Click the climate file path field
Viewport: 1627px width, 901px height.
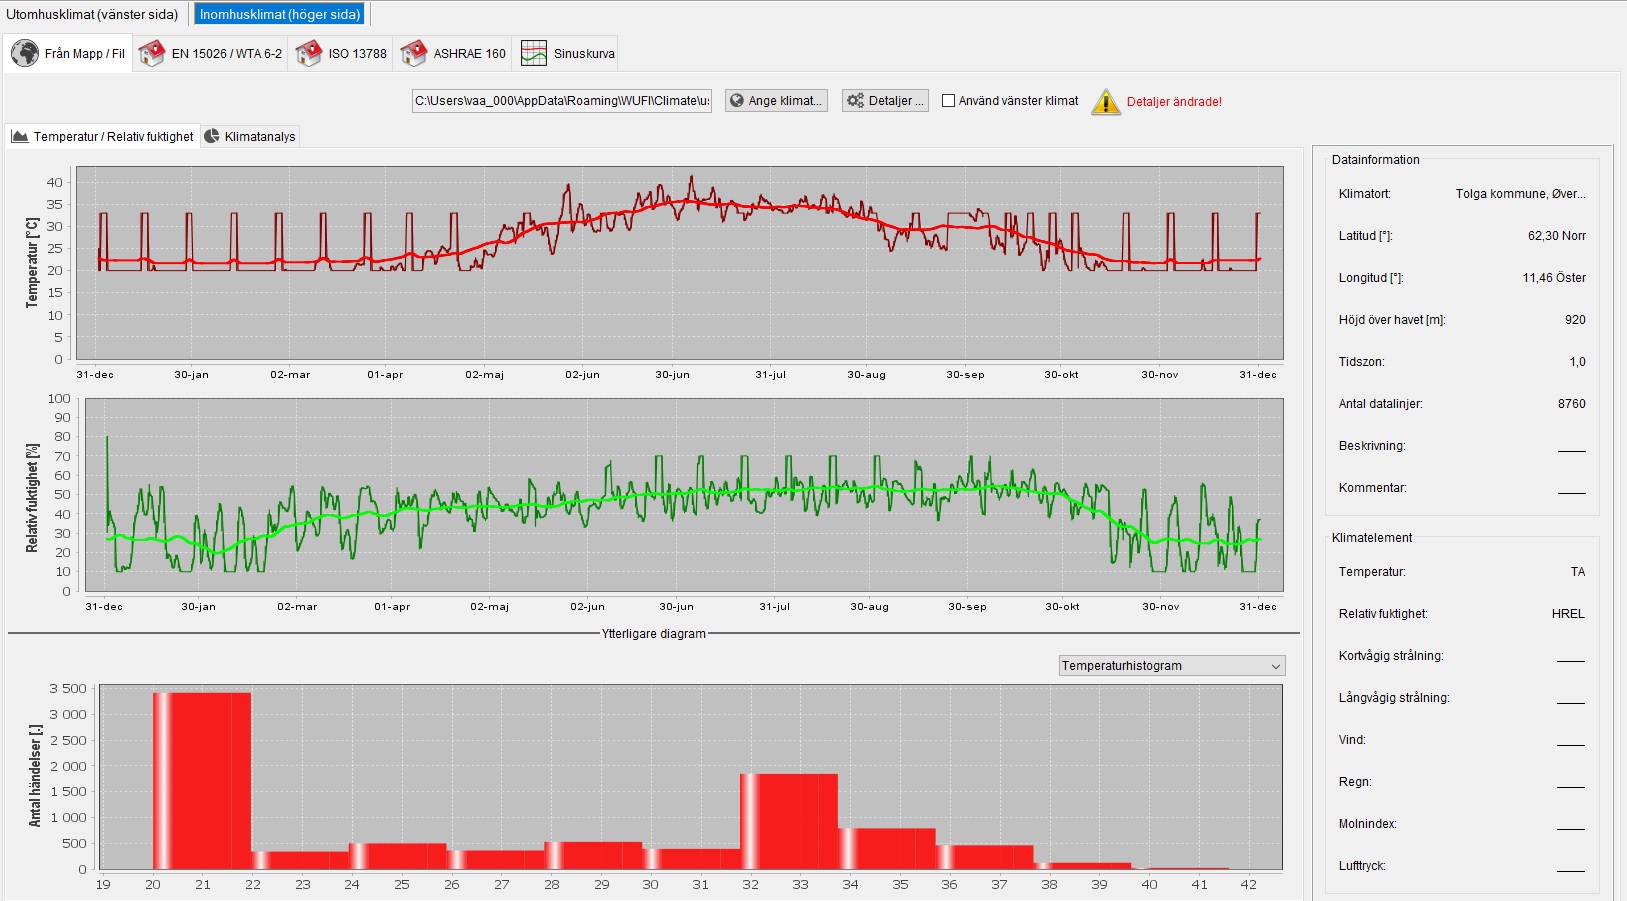pyautogui.click(x=561, y=101)
